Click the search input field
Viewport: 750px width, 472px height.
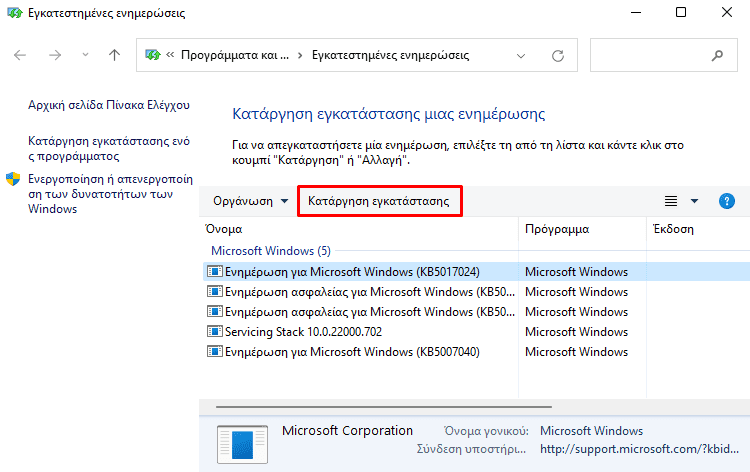(x=663, y=55)
